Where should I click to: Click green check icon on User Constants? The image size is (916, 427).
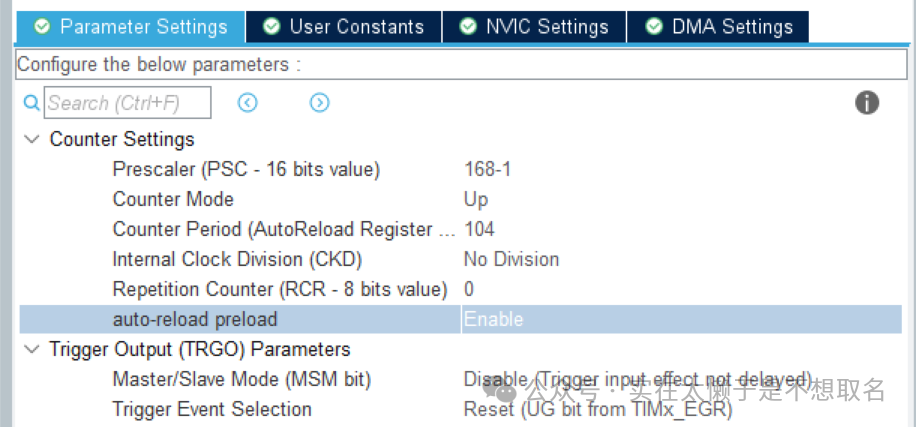[x=272, y=26]
